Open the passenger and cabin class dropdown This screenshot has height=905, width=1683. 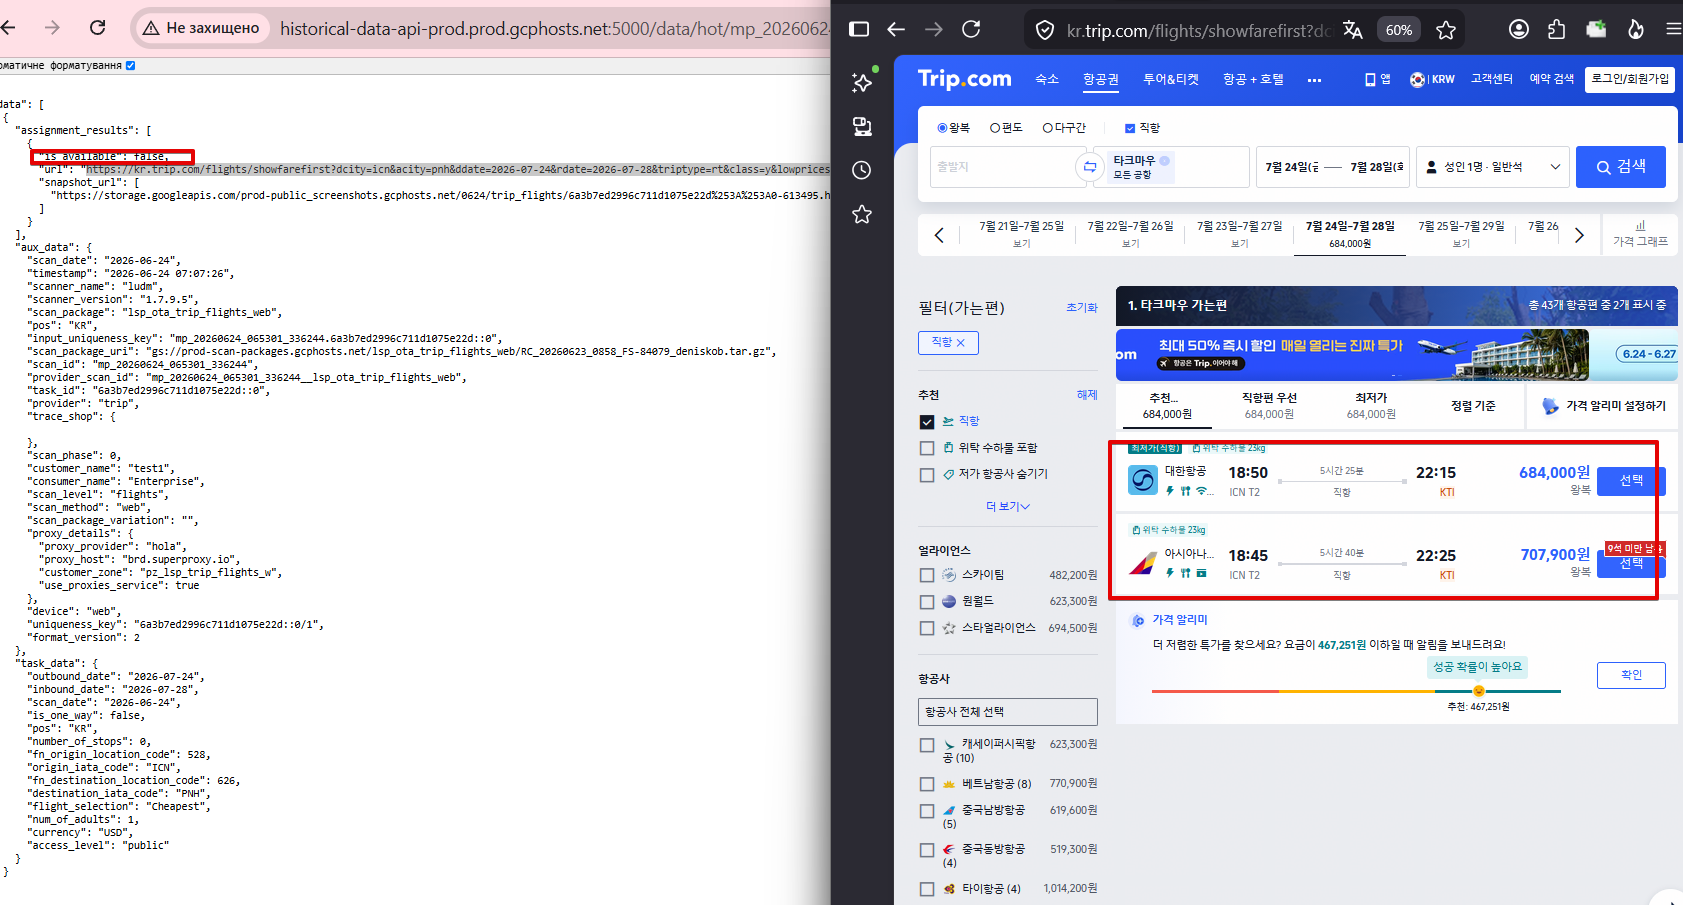(1493, 167)
